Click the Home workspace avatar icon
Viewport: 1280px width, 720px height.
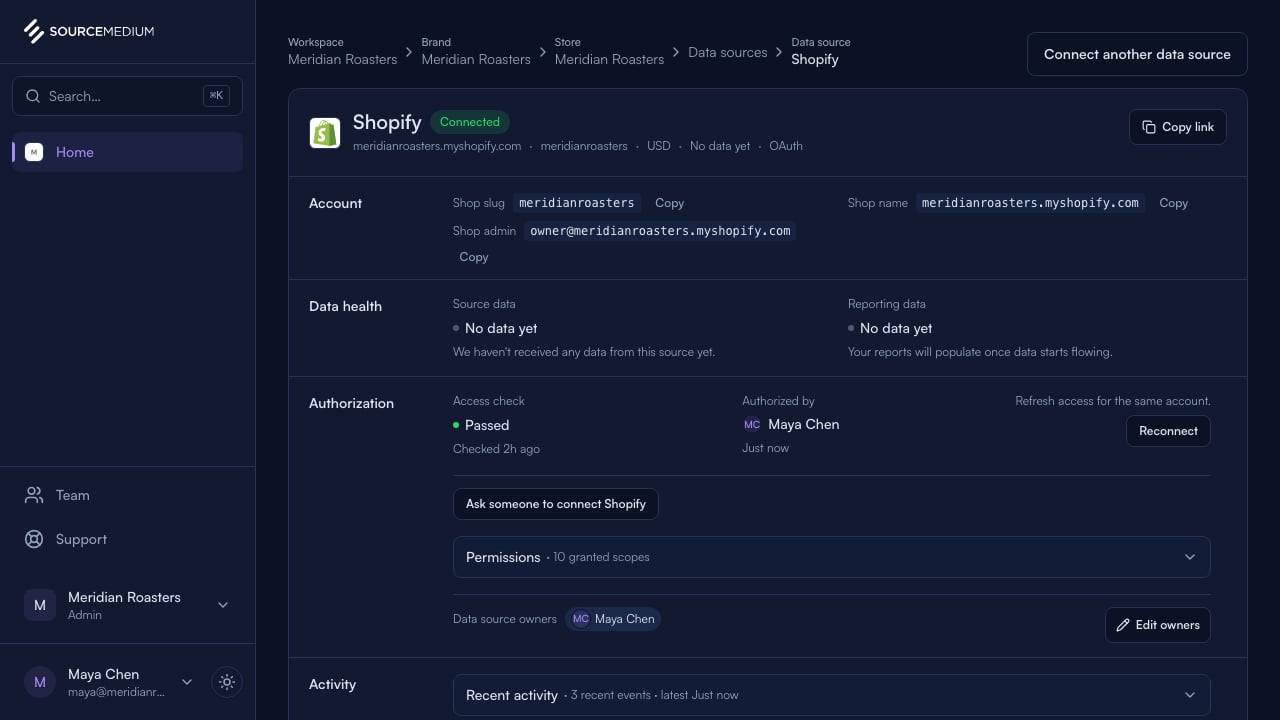[34, 152]
